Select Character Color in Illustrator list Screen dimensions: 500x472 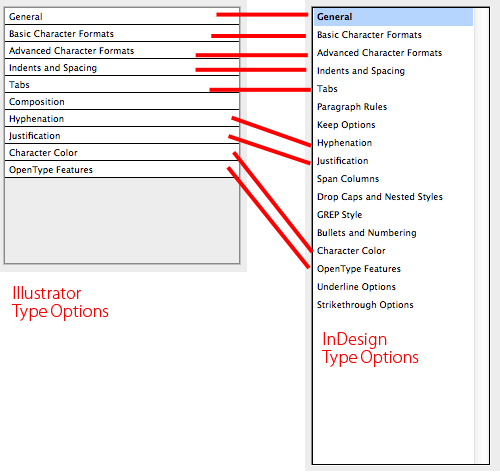[122, 152]
